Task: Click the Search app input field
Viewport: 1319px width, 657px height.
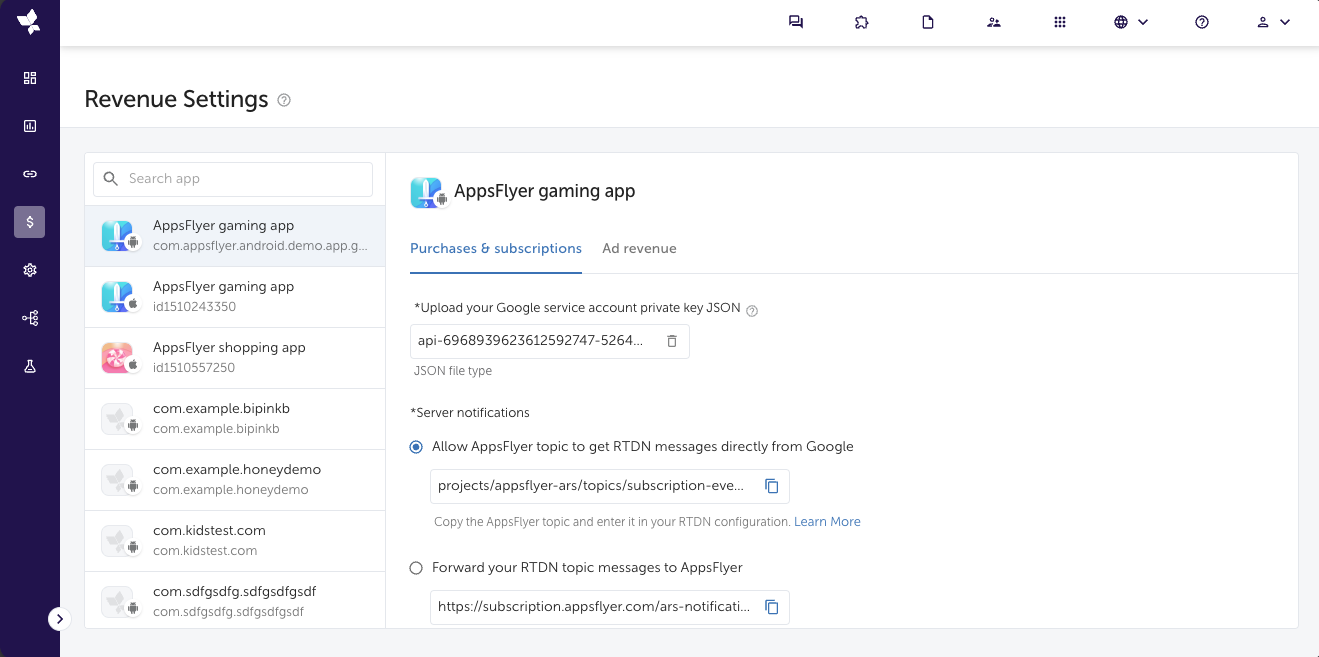Action: [233, 179]
